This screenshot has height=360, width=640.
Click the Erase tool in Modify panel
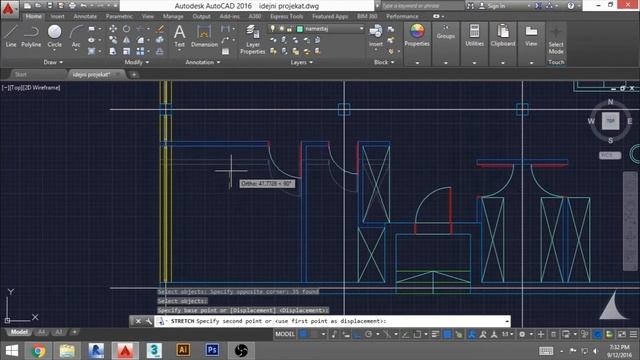(x=160, y=29)
